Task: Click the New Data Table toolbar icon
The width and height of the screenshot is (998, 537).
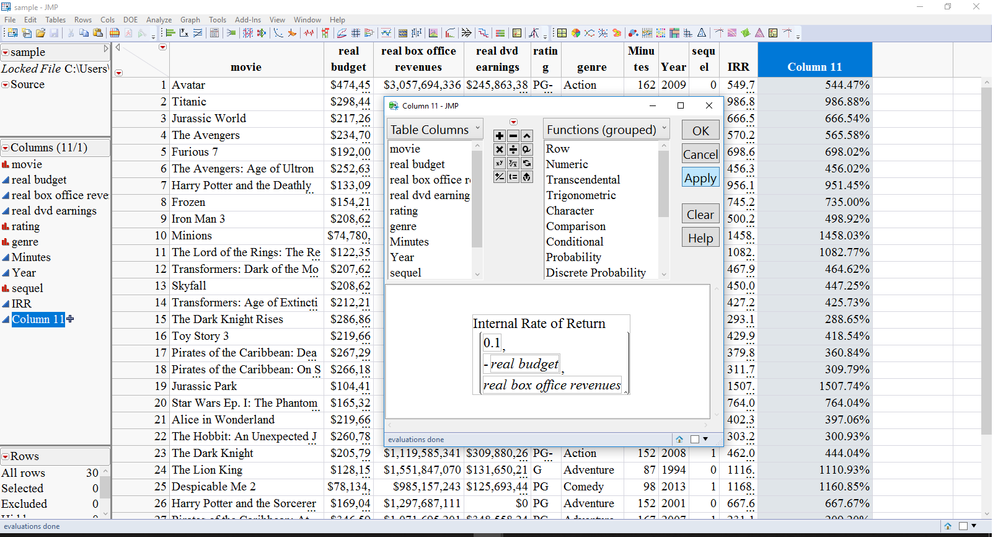Action: 13,32
